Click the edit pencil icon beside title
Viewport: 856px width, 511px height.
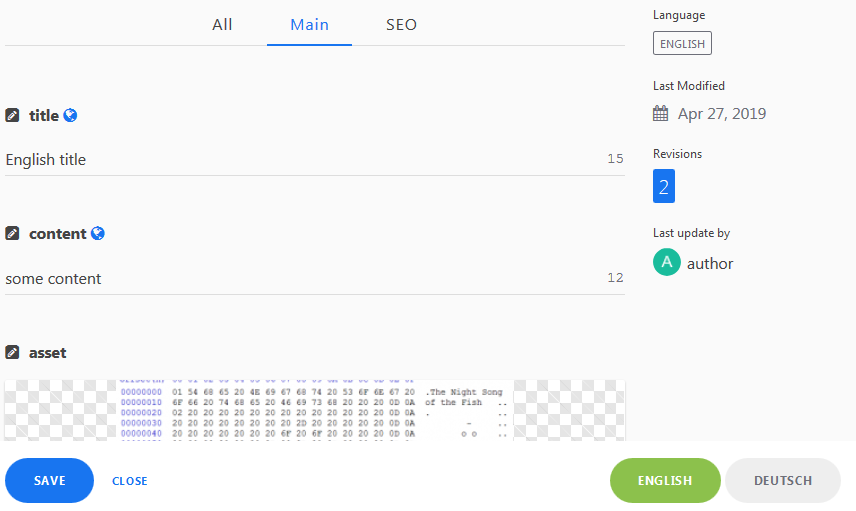pyautogui.click(x=12, y=115)
